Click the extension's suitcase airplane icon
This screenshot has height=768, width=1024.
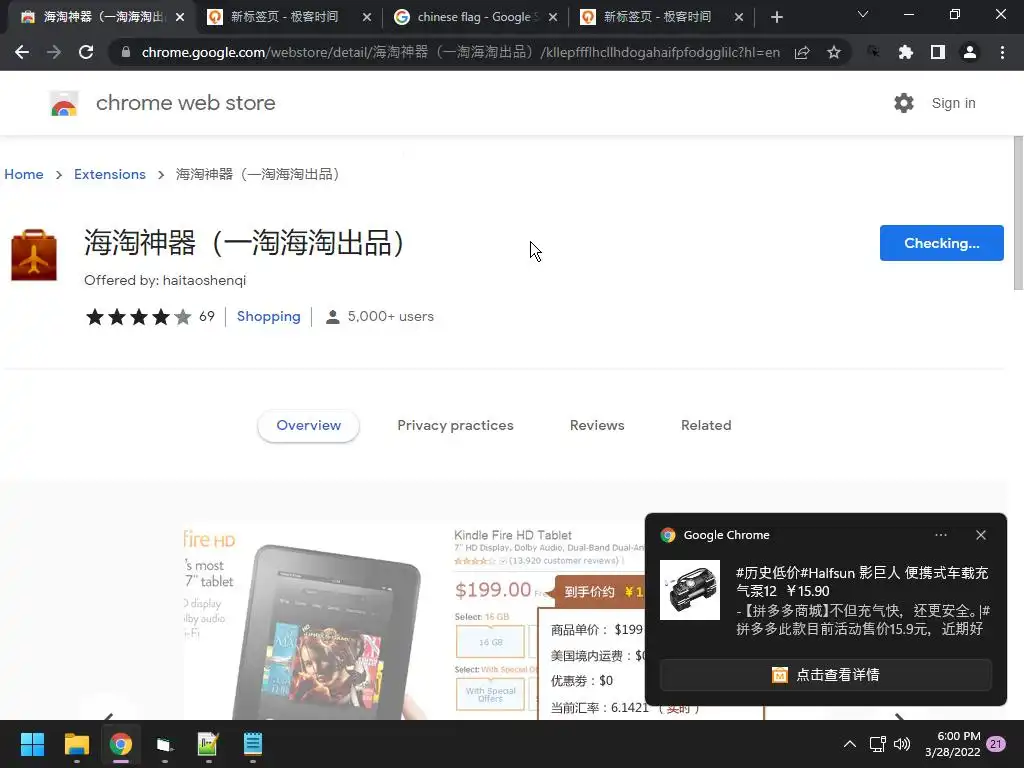pyautogui.click(x=34, y=255)
